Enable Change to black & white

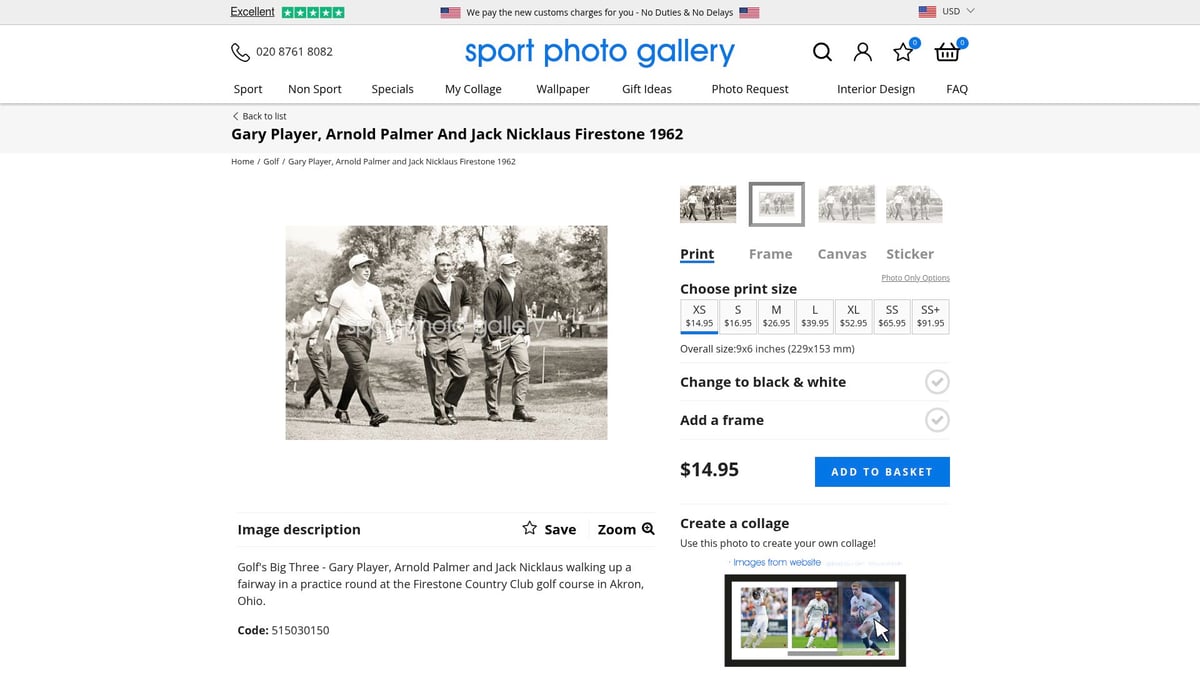tap(937, 381)
